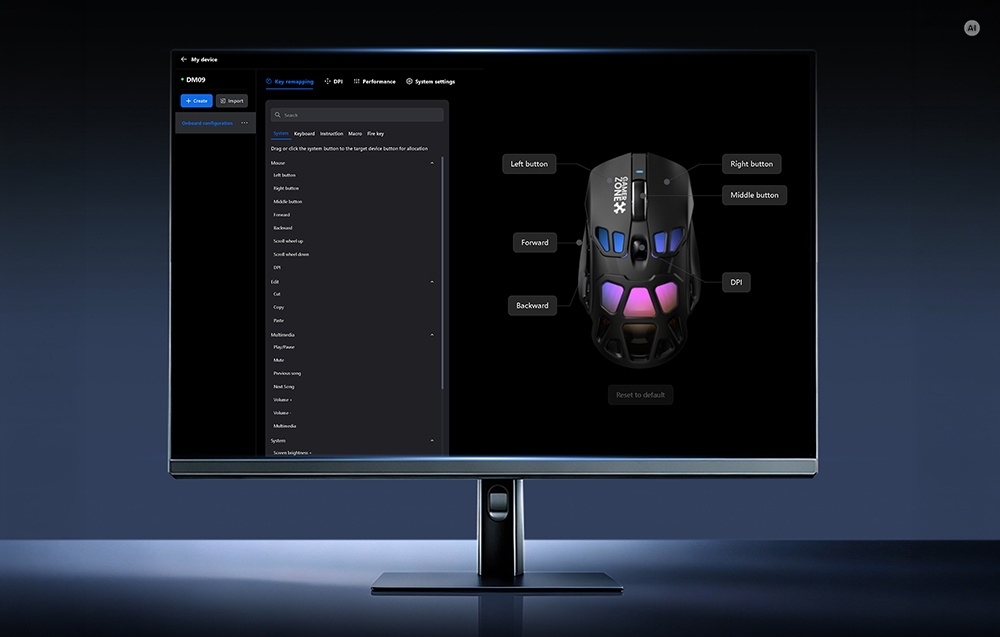This screenshot has height=637, width=1000.
Task: Select the Fire key sub-tab
Action: click(x=376, y=133)
